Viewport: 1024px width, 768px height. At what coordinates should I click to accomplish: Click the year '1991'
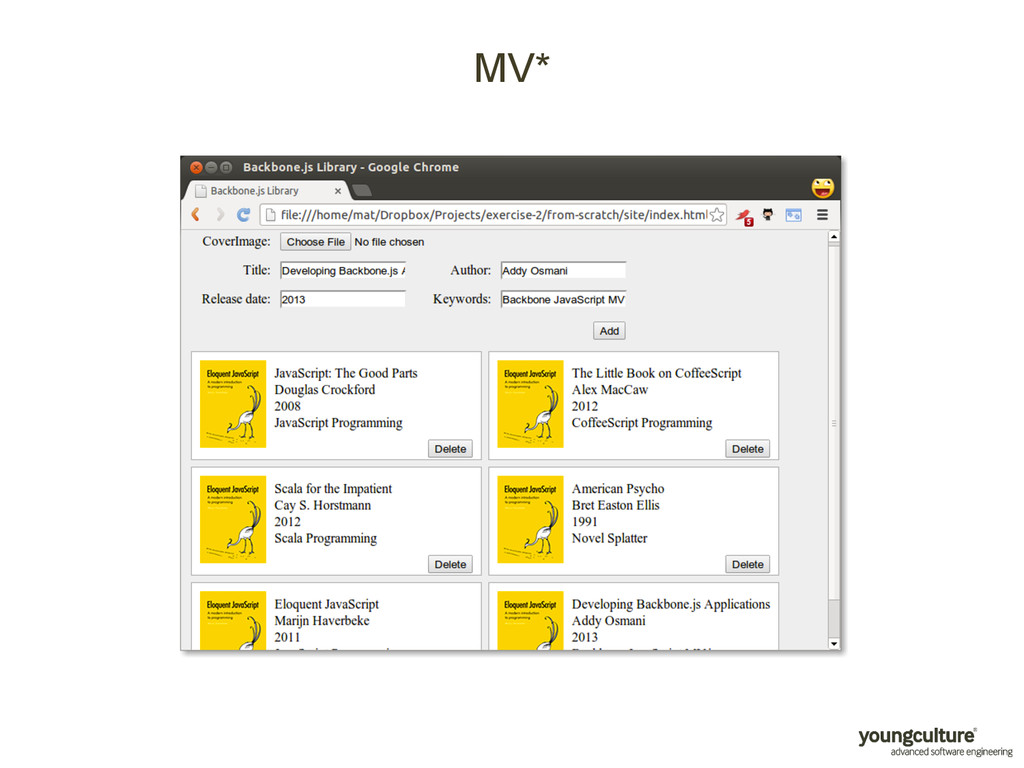point(584,522)
